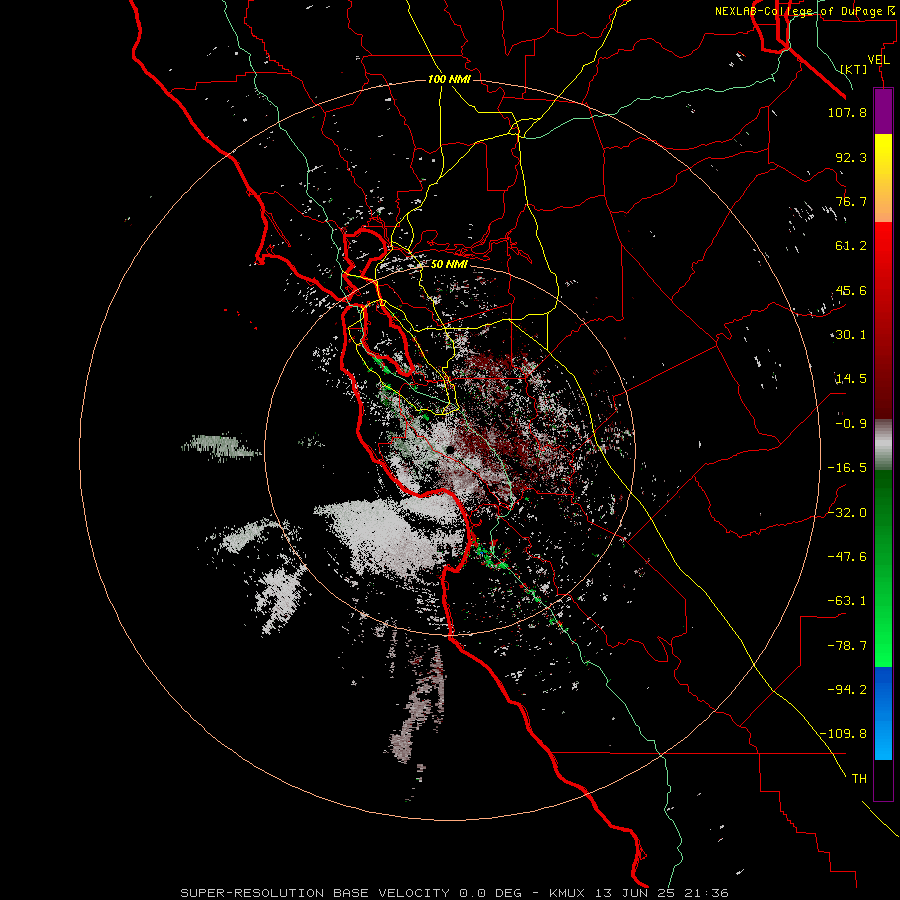Click the KMUX station ID in the caption

(567, 893)
